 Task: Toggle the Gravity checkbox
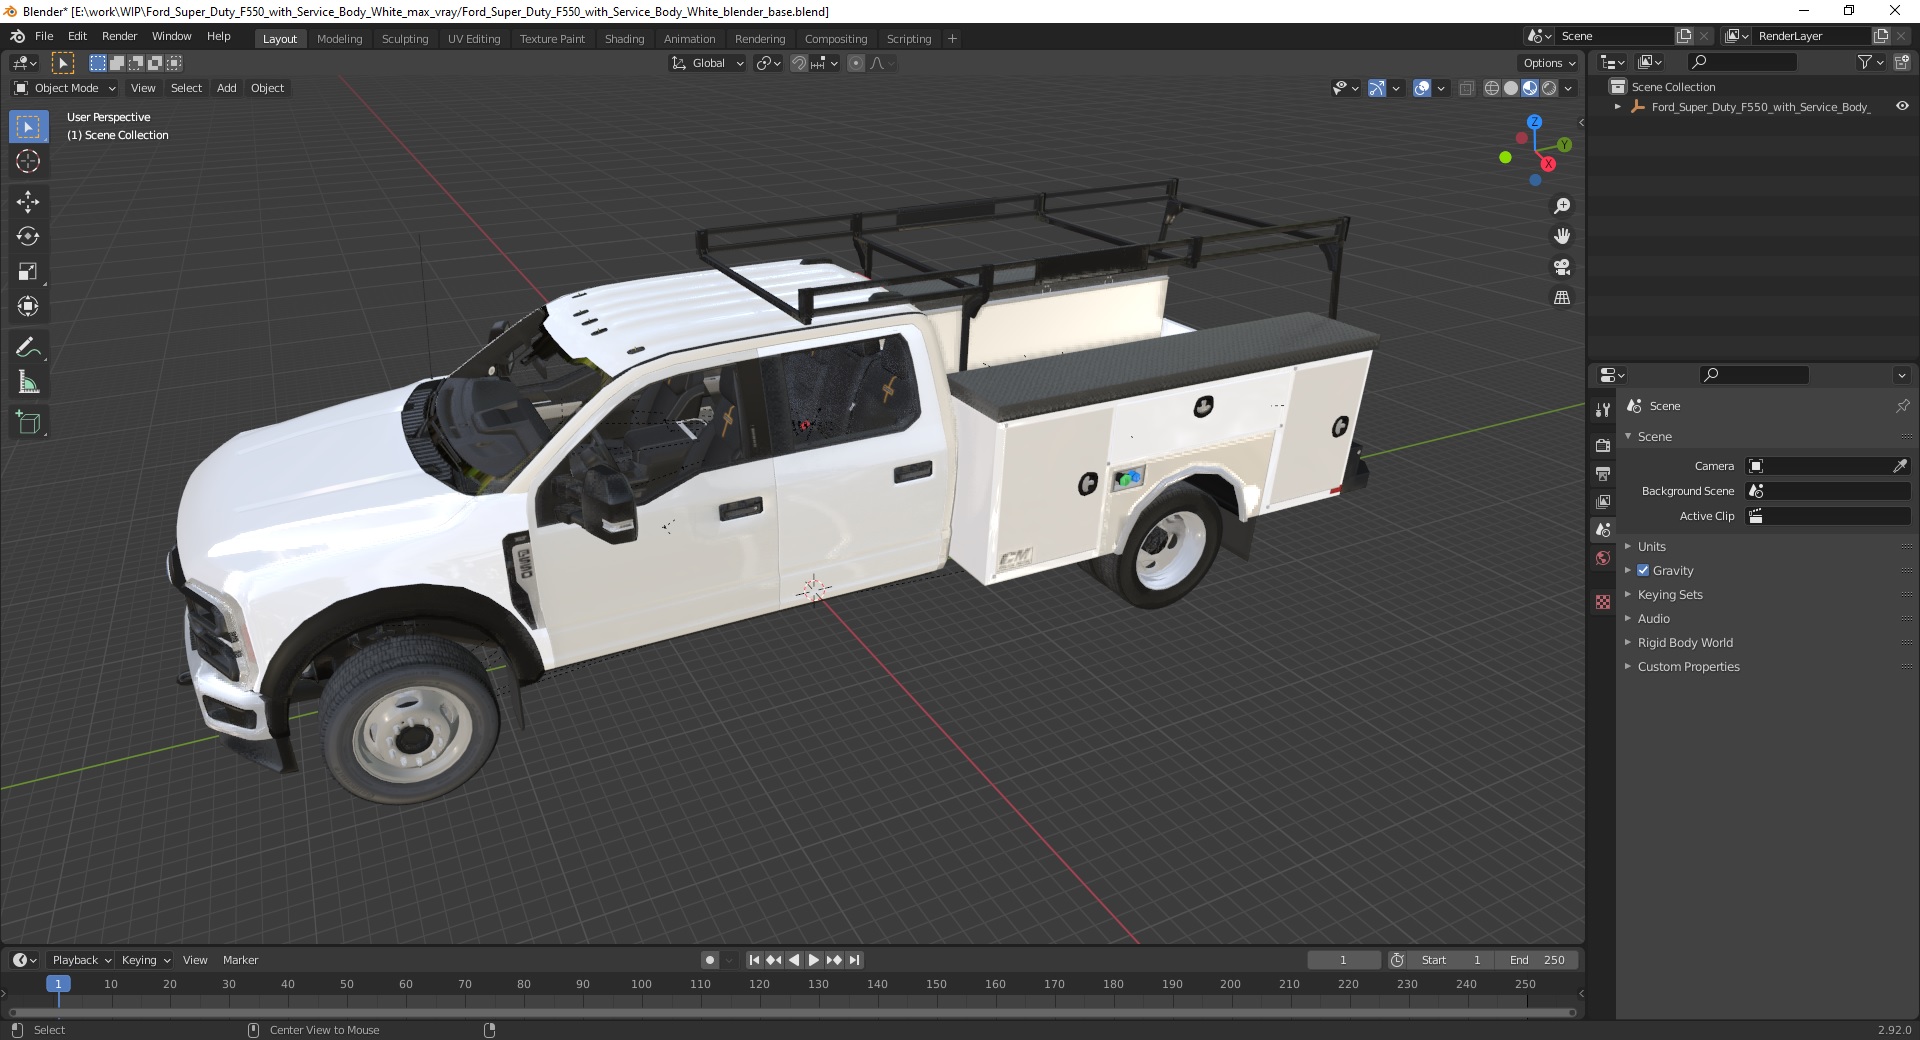1643,570
